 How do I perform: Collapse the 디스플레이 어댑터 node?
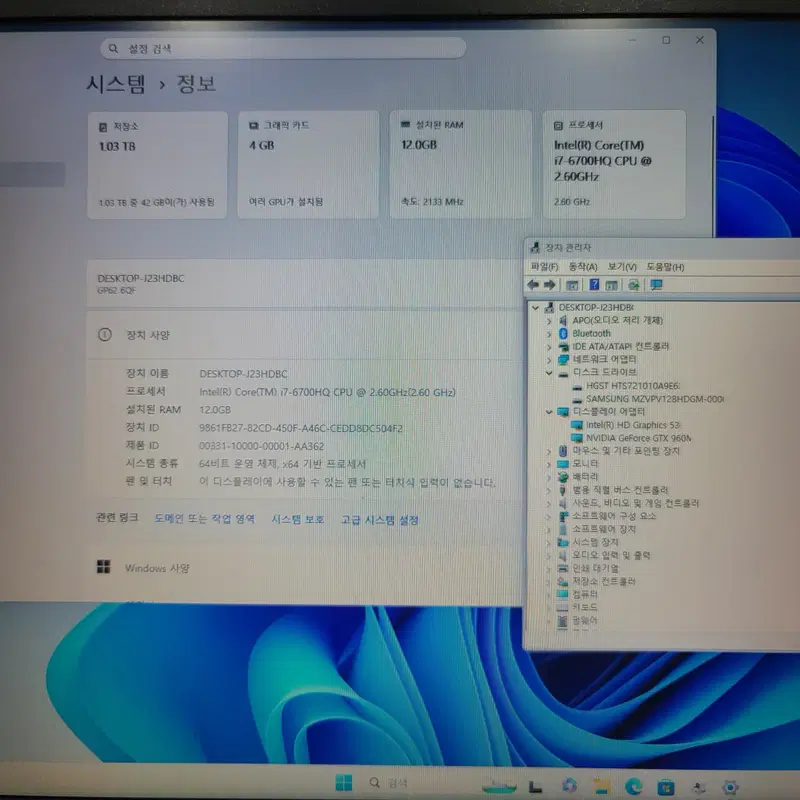pos(549,412)
